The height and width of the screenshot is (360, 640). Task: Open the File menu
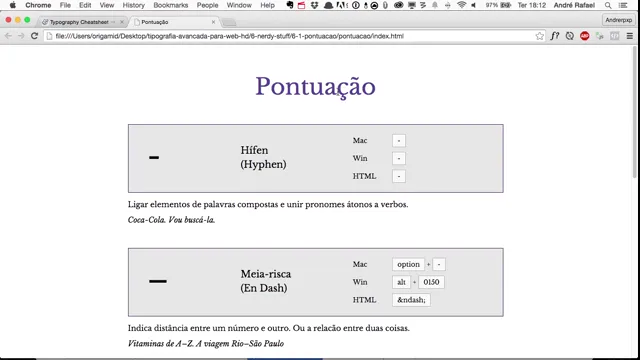click(x=65, y=5)
